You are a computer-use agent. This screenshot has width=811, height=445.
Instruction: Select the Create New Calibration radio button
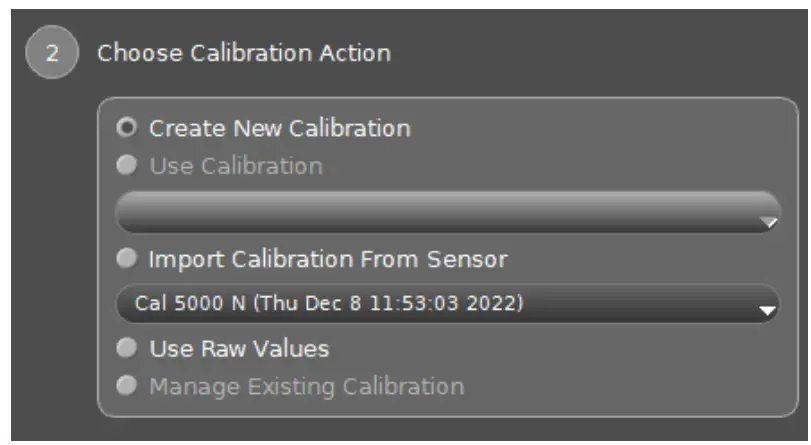pyautogui.click(x=127, y=129)
